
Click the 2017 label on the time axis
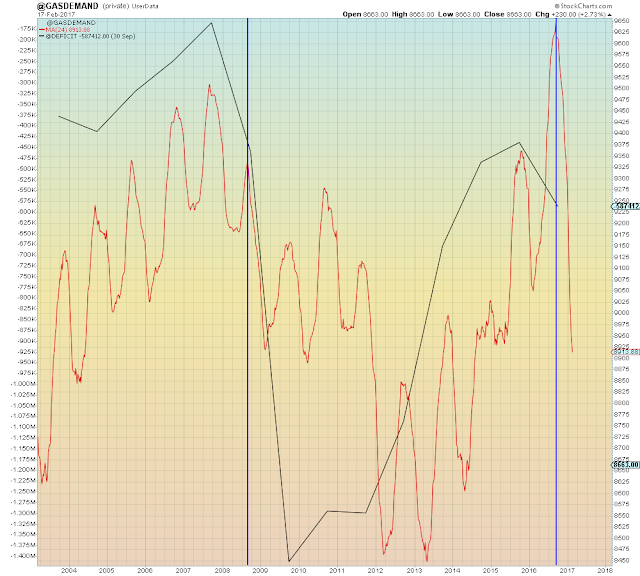[567, 571]
